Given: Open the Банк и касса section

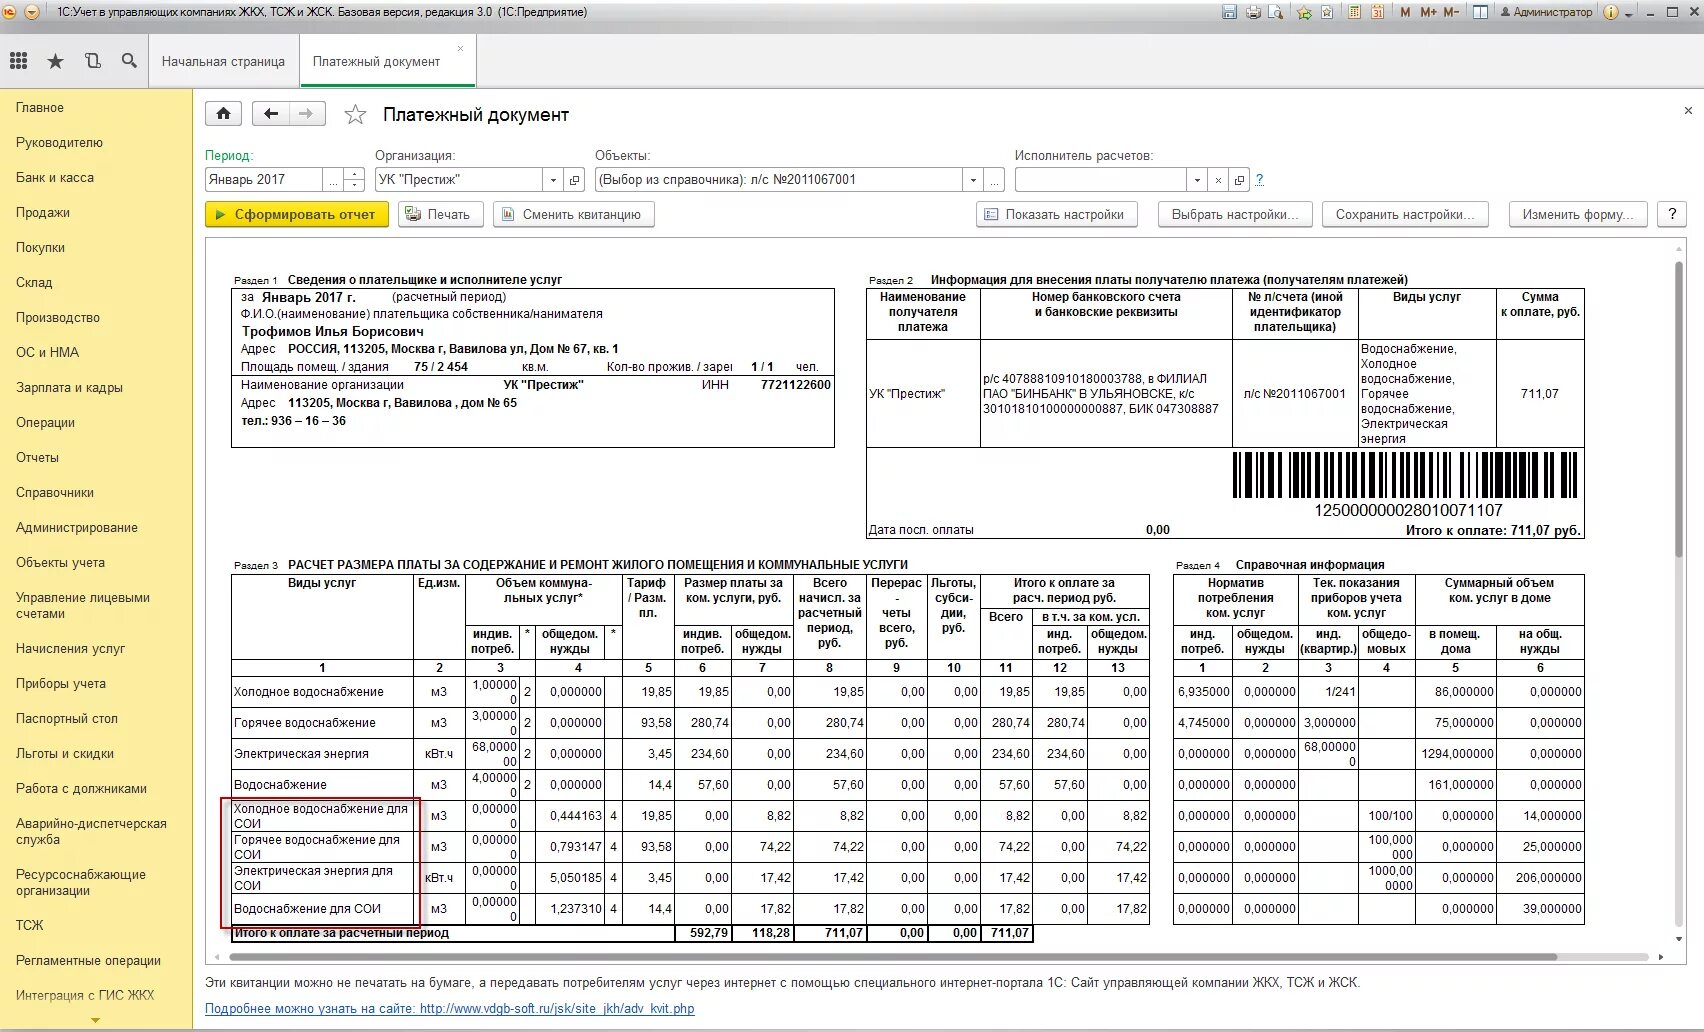Looking at the screenshot, I should click(x=55, y=177).
